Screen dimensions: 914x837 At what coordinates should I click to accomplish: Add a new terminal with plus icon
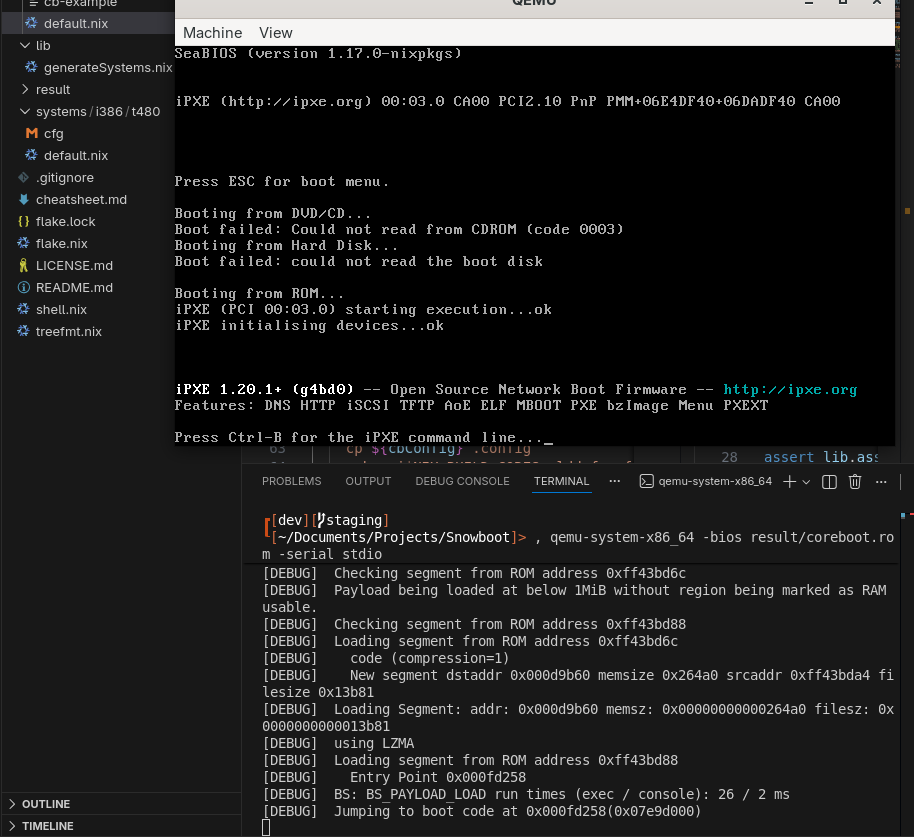pyautogui.click(x=789, y=482)
